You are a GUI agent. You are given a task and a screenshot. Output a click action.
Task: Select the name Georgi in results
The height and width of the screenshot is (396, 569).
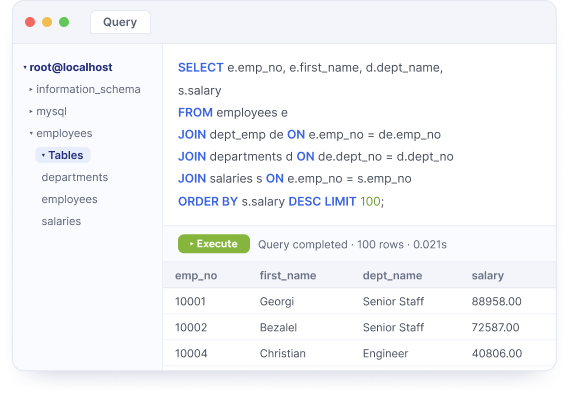(277, 302)
